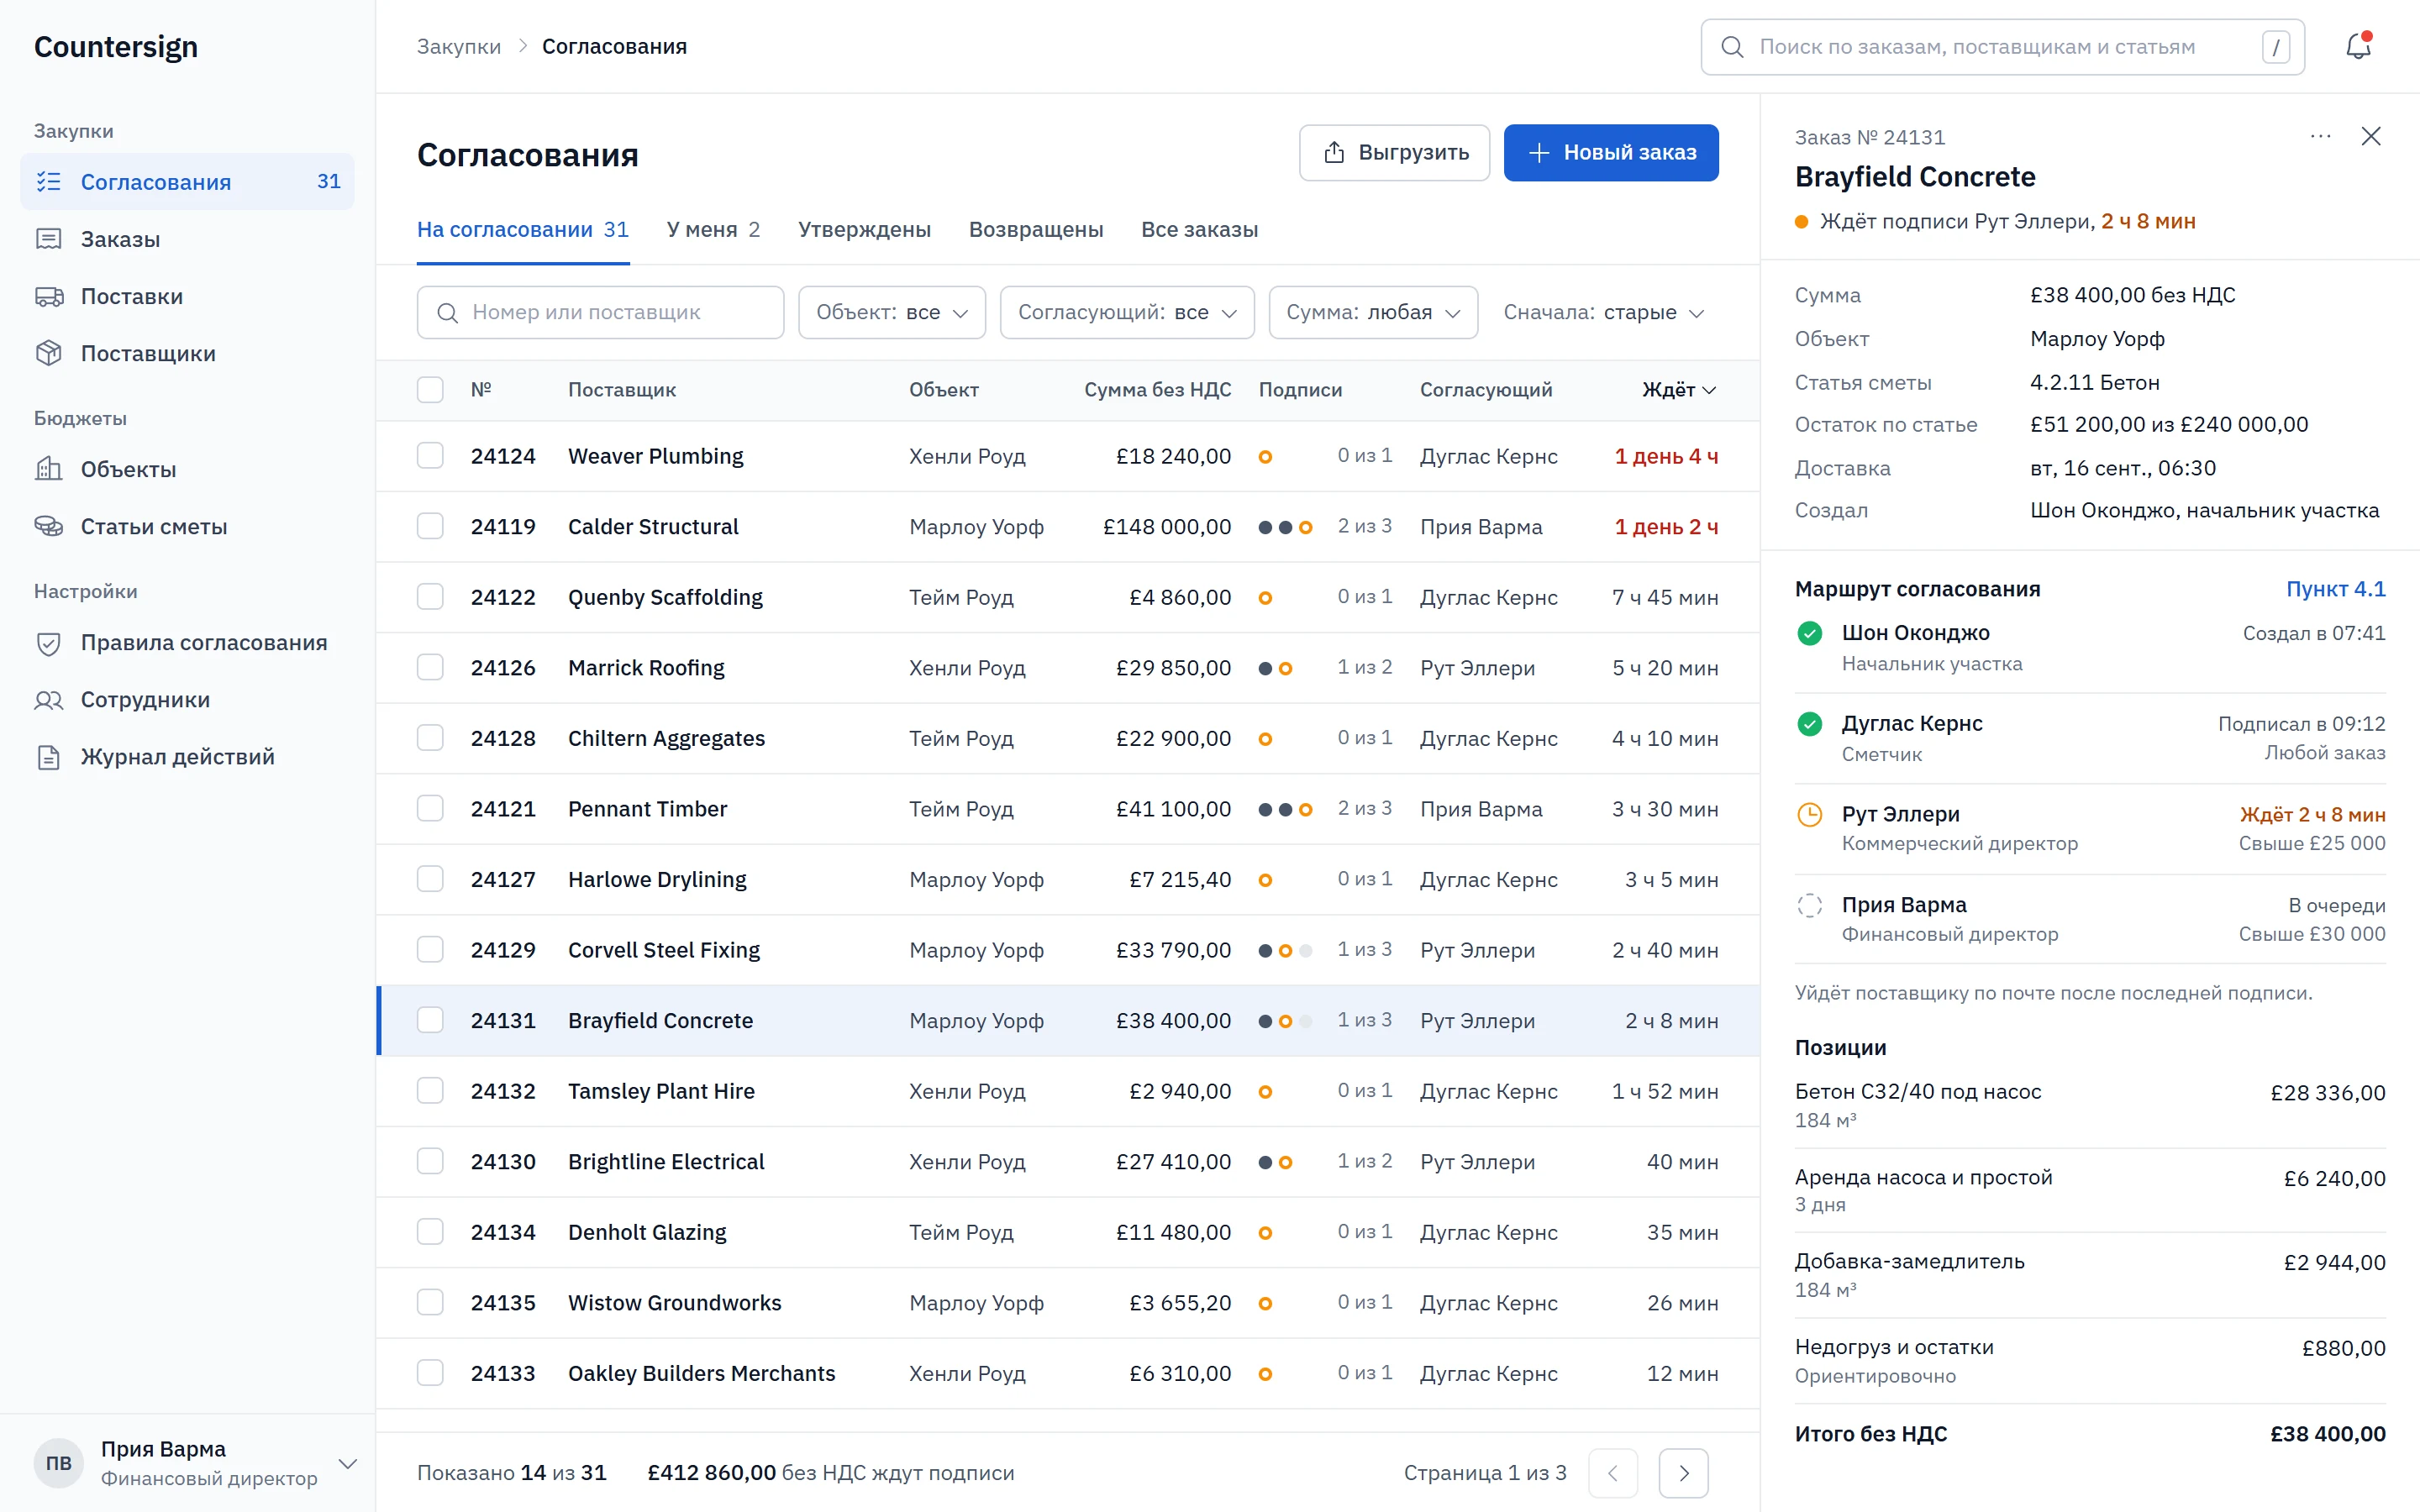Screen dimensions: 2420x1512
Task: Switch to the Возвращены tab
Action: (x=1036, y=229)
